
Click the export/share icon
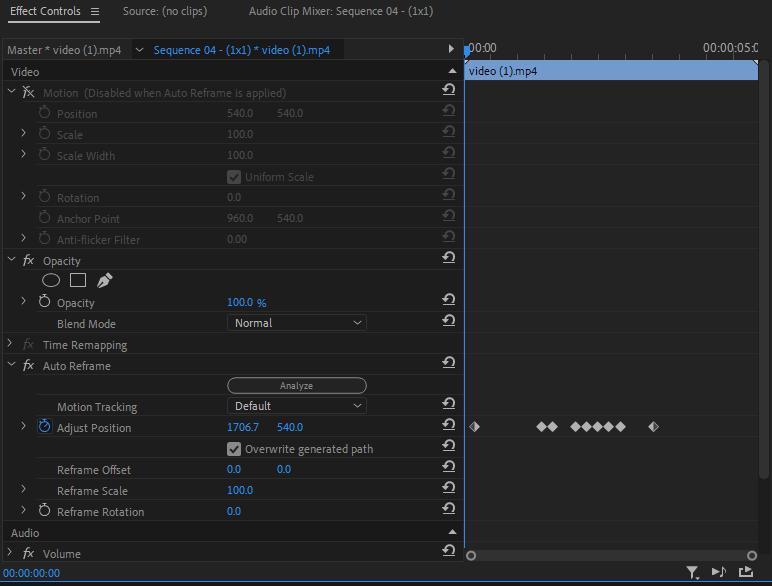746,572
